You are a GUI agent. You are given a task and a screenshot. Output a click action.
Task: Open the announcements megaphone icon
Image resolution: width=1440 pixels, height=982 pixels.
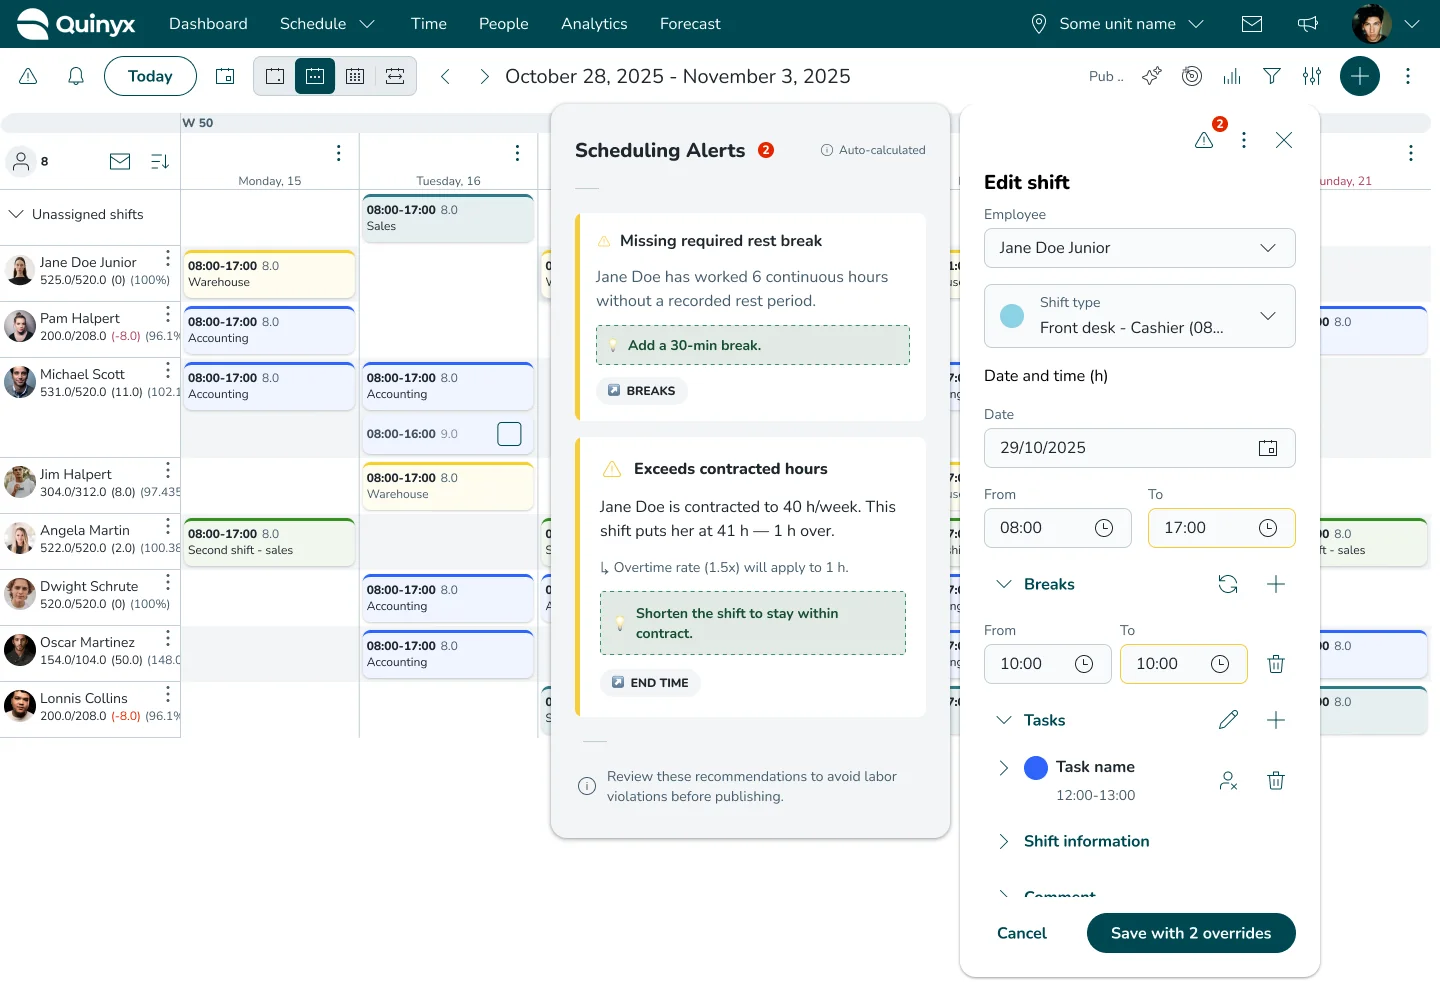click(x=1308, y=24)
